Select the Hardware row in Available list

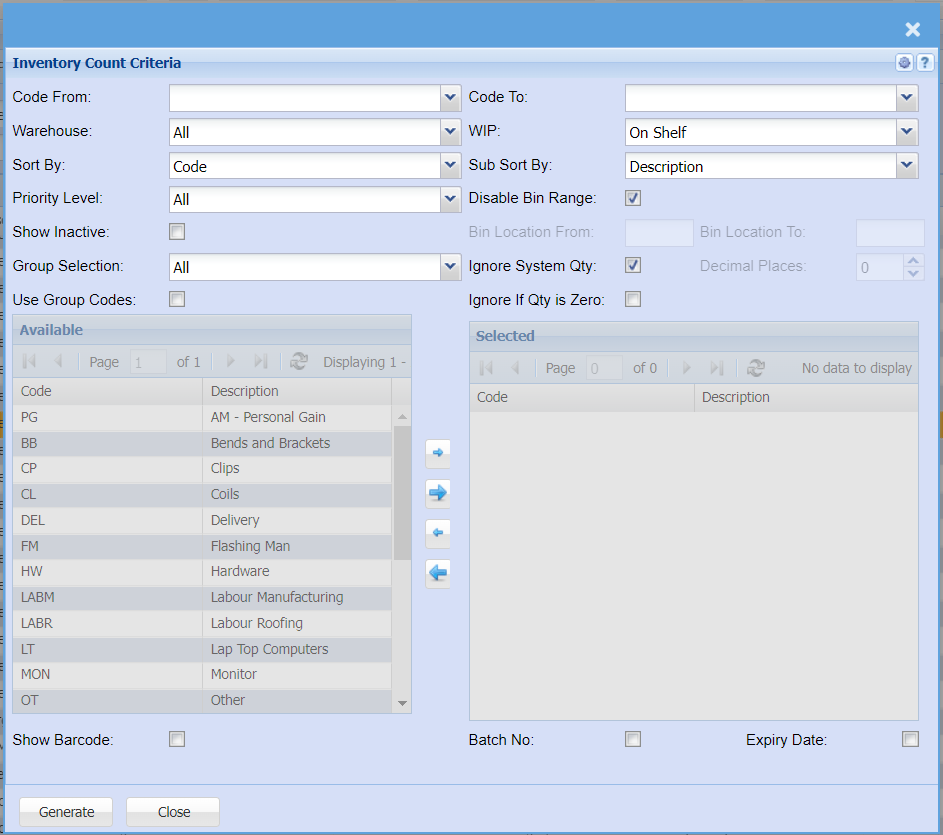point(240,571)
